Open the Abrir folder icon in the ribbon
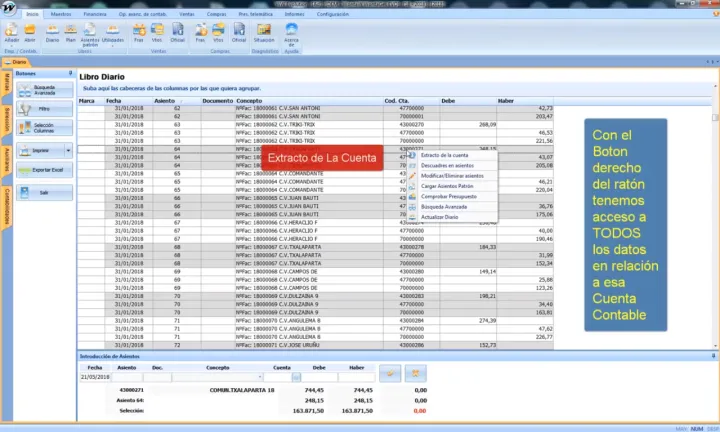 coord(30,33)
